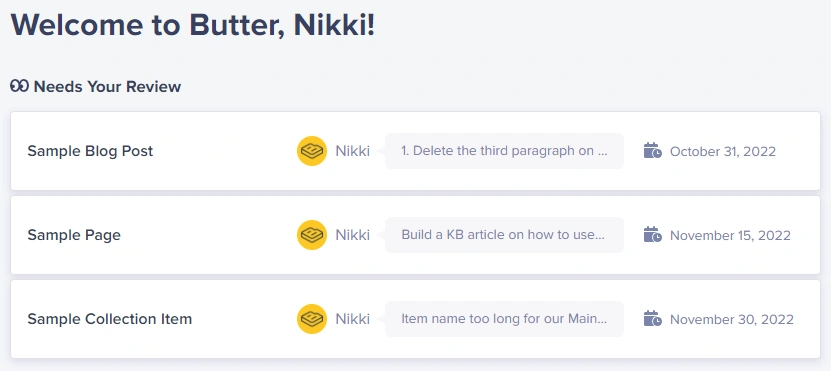Click the Nikki name on Sample Blog Post row
The height and width of the screenshot is (371, 831).
pos(352,151)
